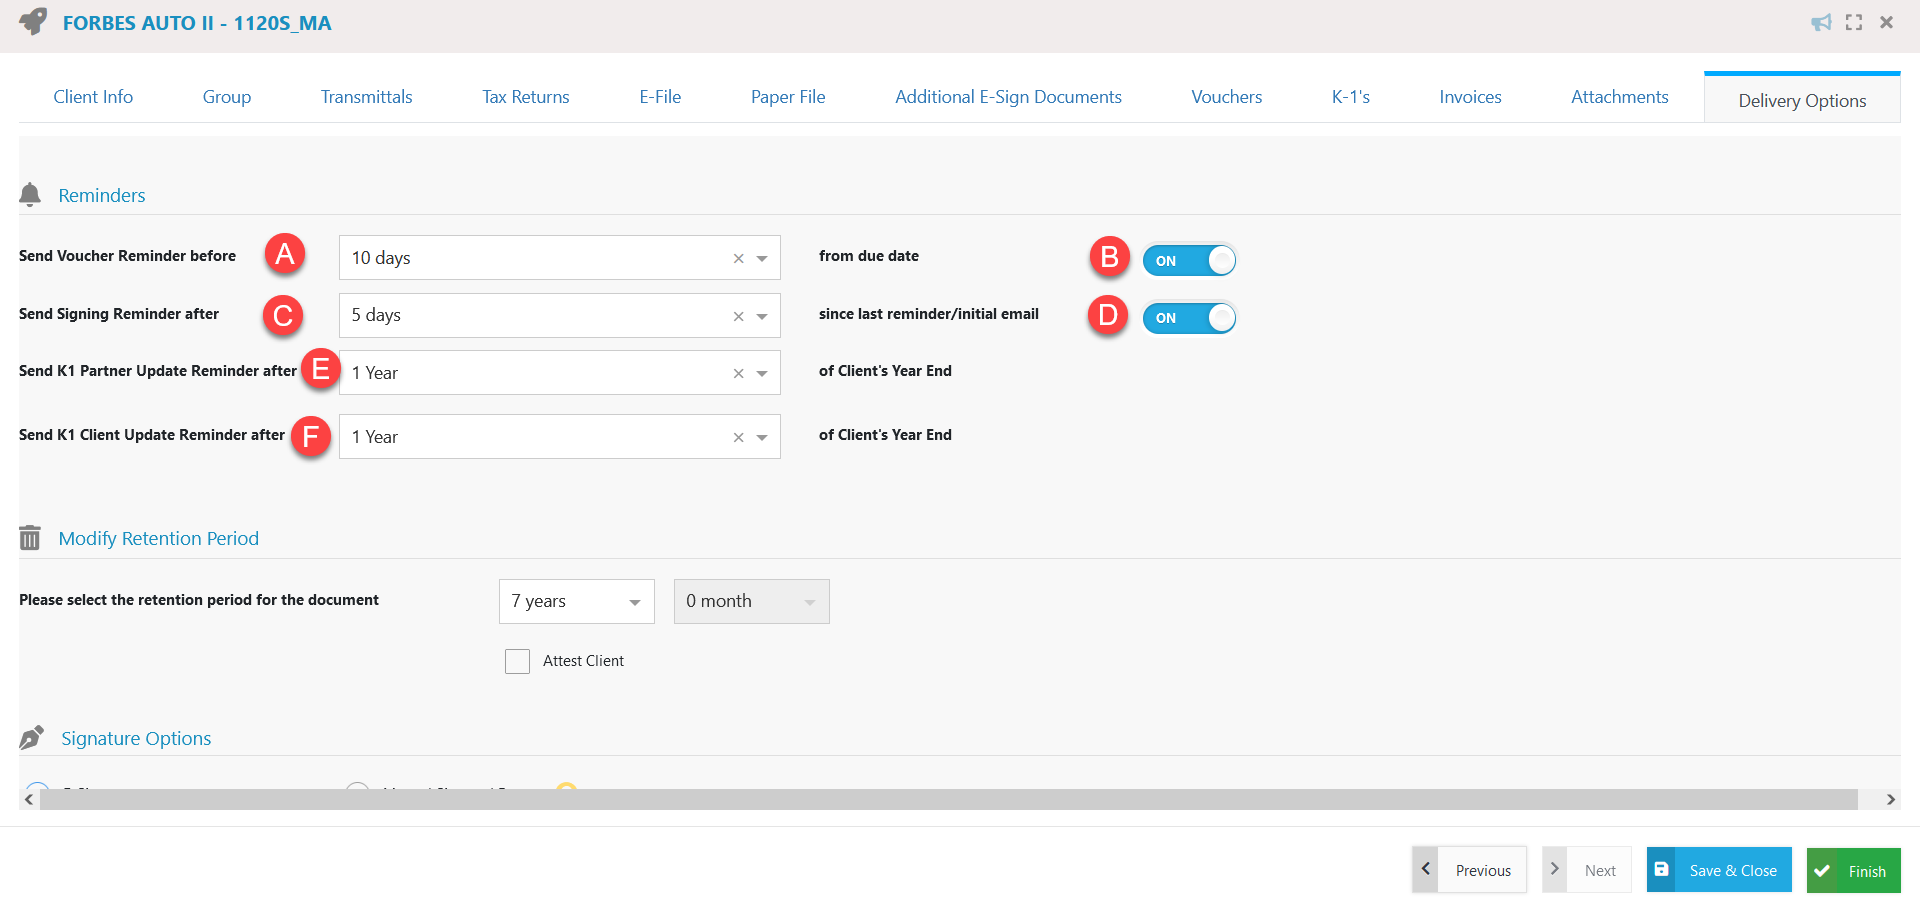Open the retention period years dropdown
This screenshot has width=1920, height=914.
click(x=634, y=601)
